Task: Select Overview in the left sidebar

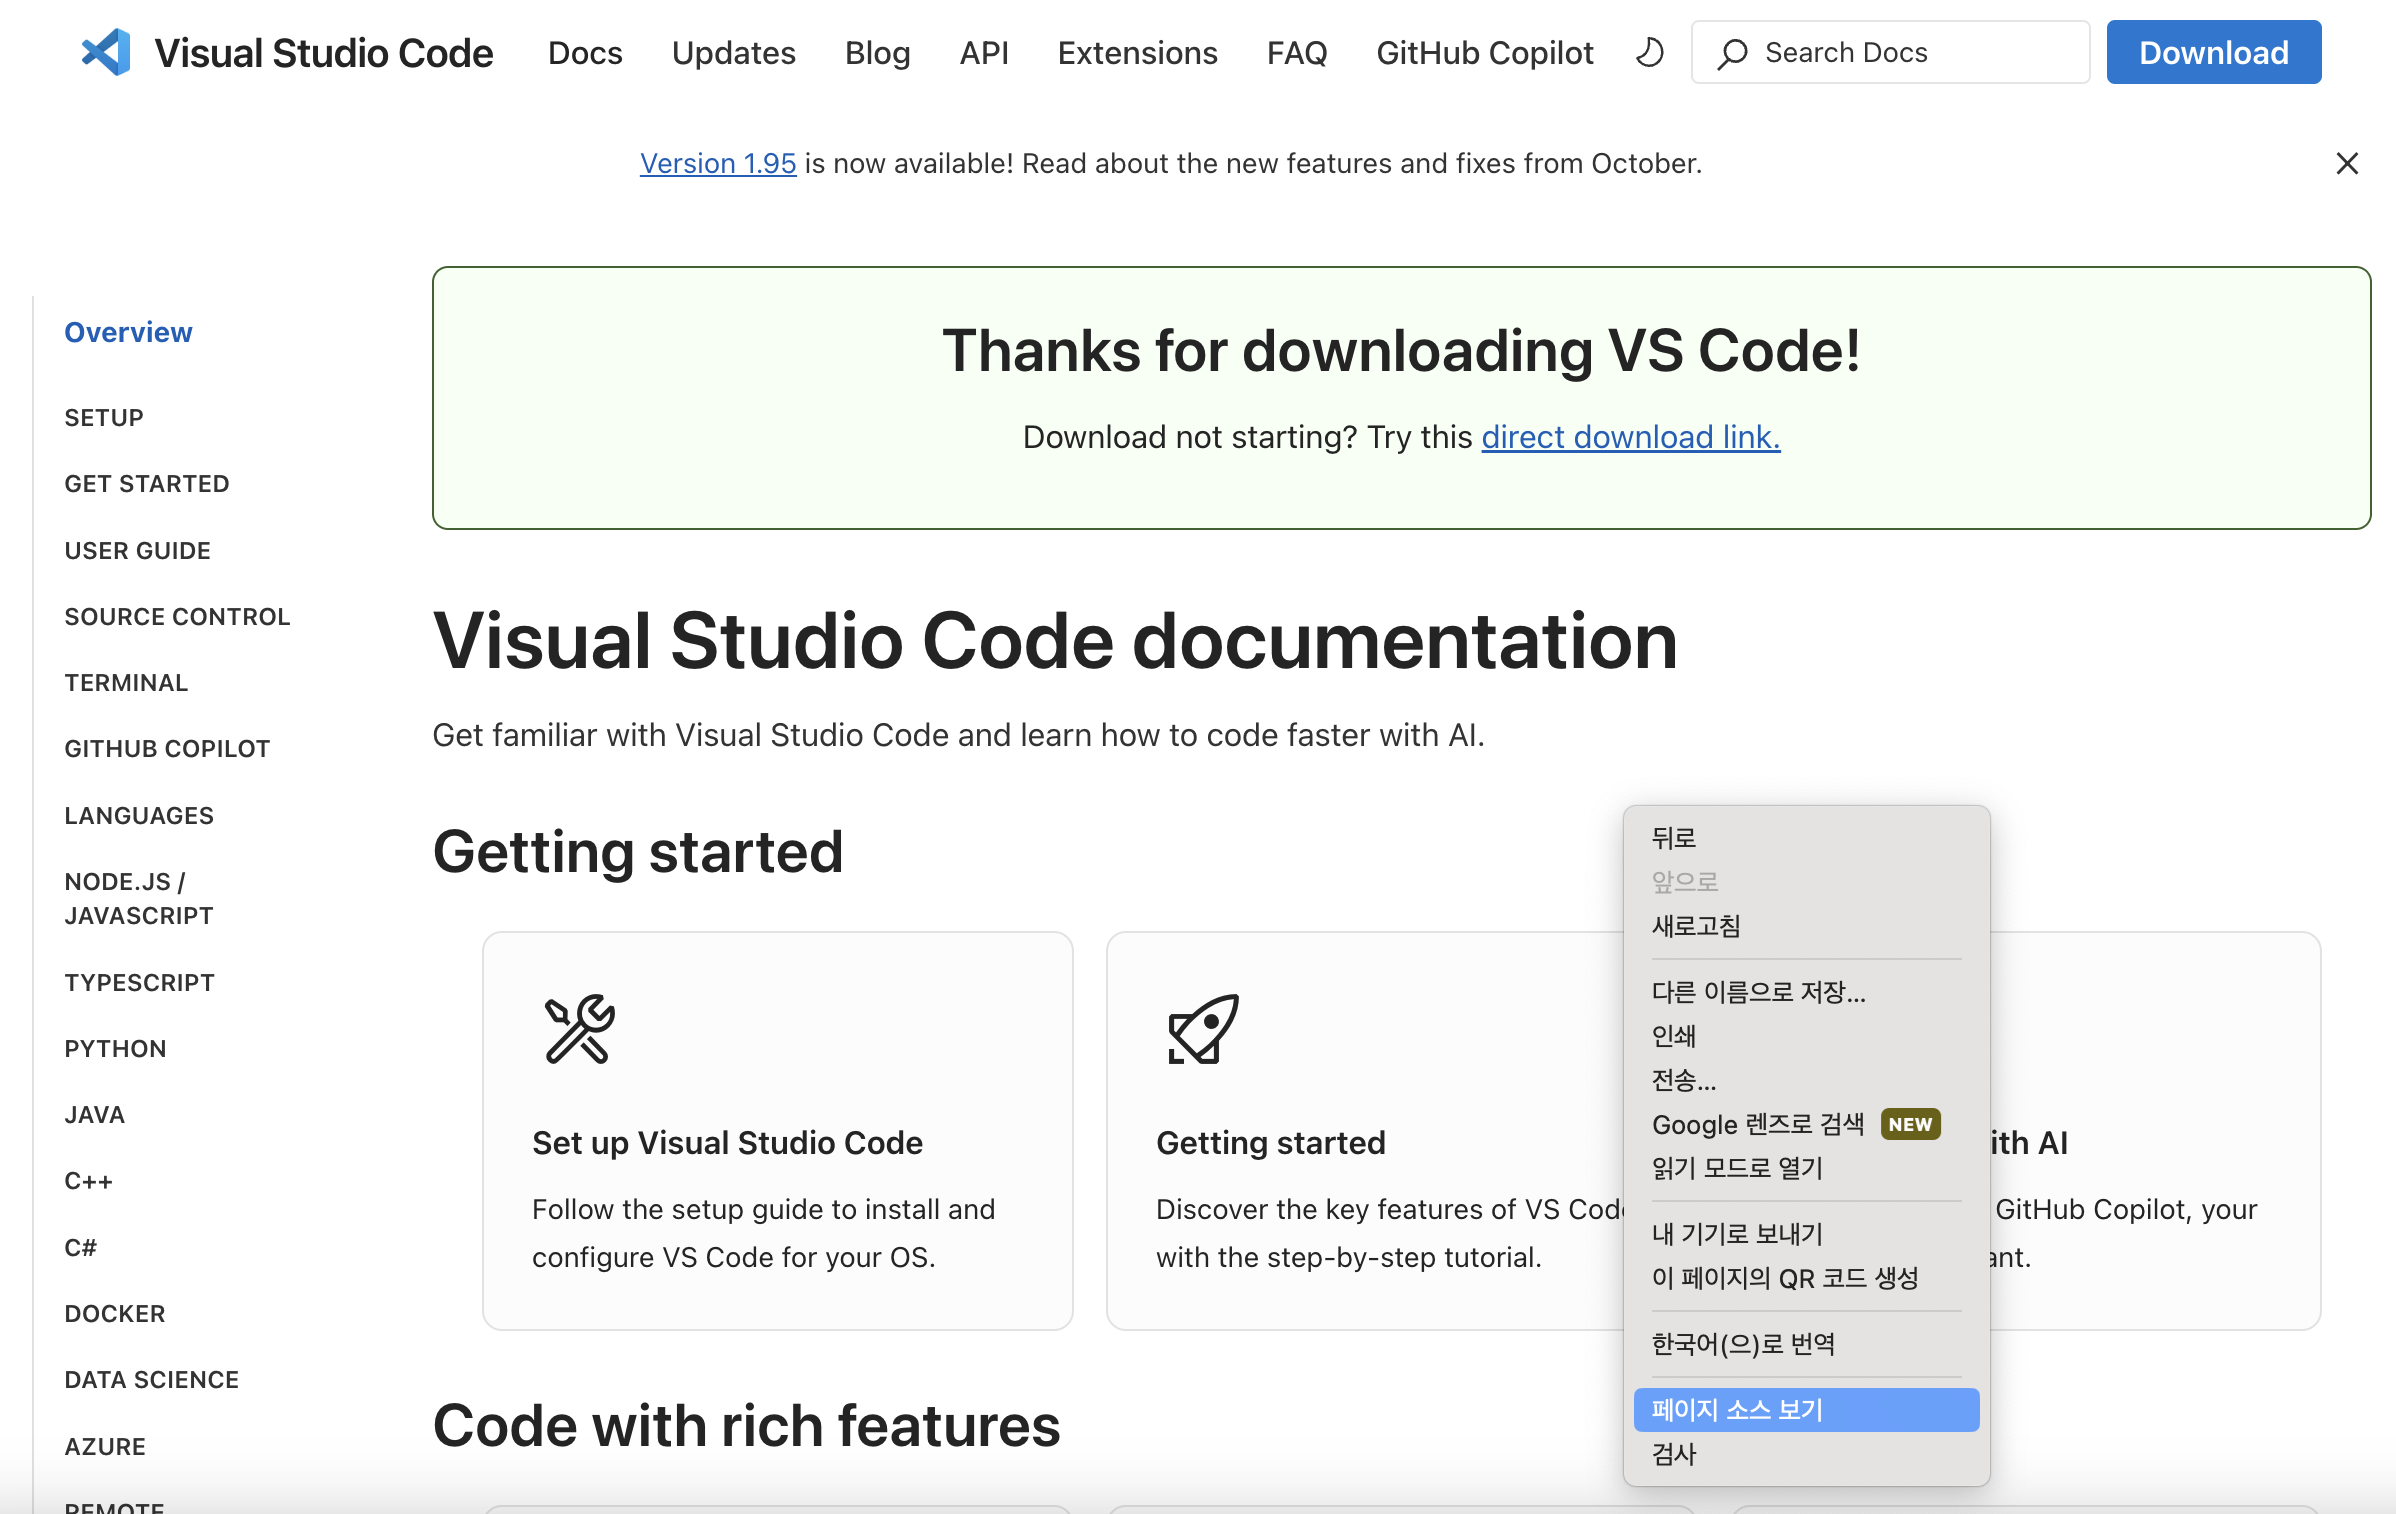Action: coord(128,332)
